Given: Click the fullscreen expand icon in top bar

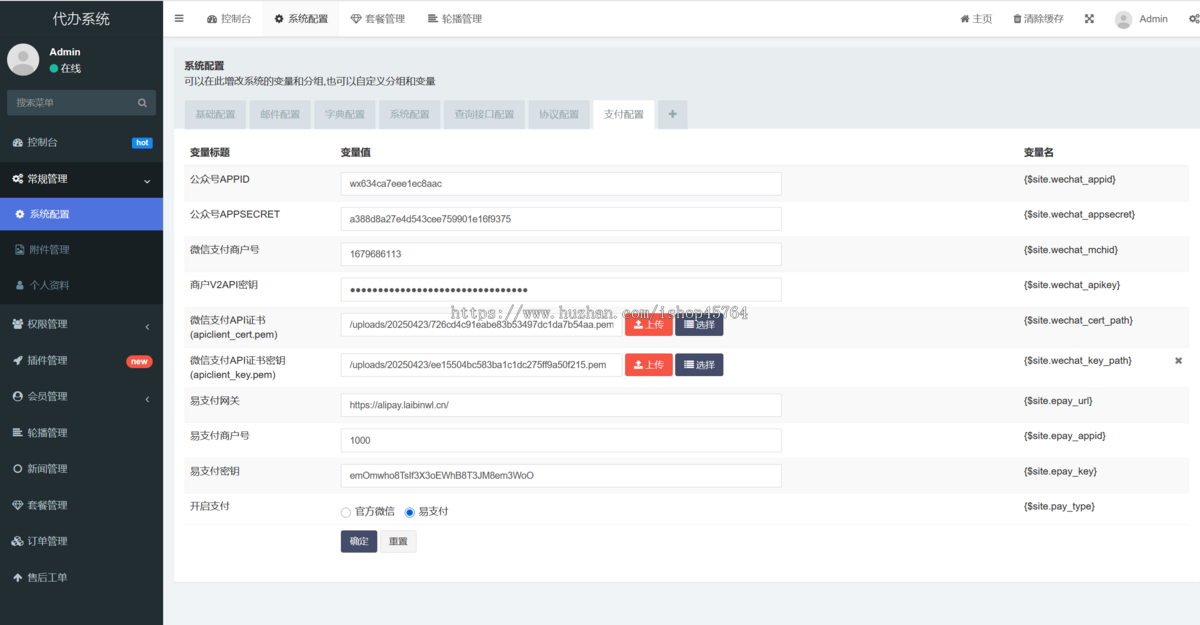Looking at the screenshot, I should pyautogui.click(x=1089, y=19).
